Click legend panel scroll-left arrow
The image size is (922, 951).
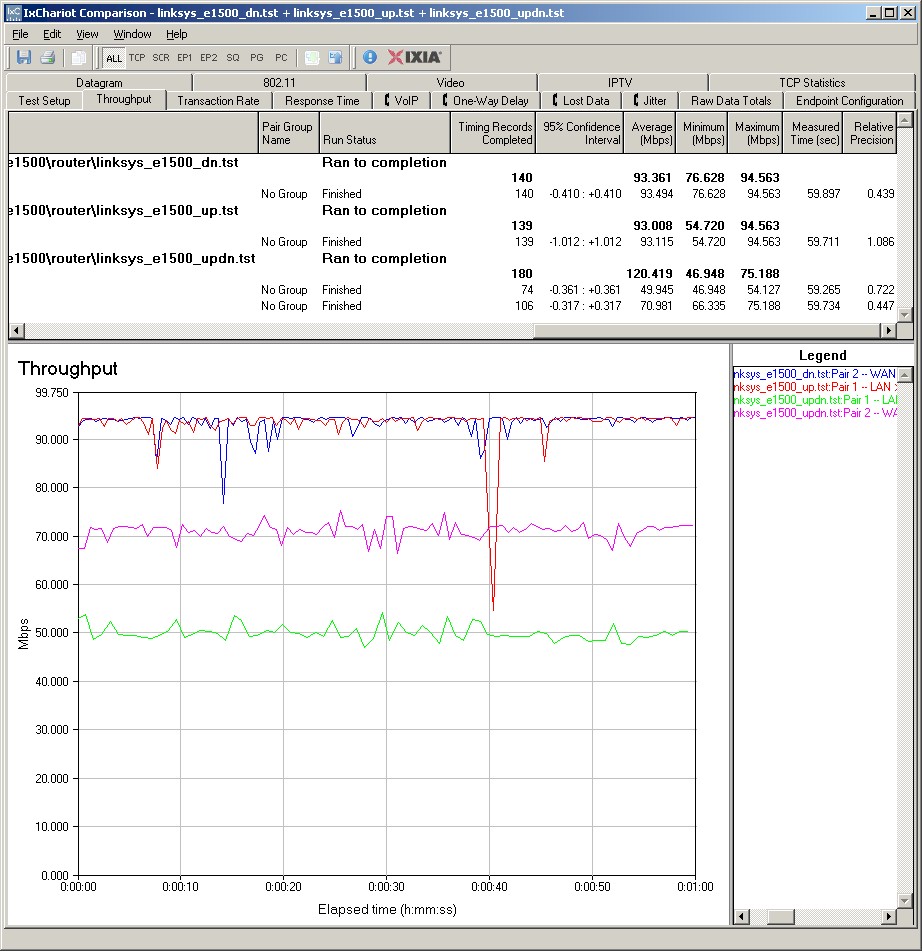[x=741, y=916]
